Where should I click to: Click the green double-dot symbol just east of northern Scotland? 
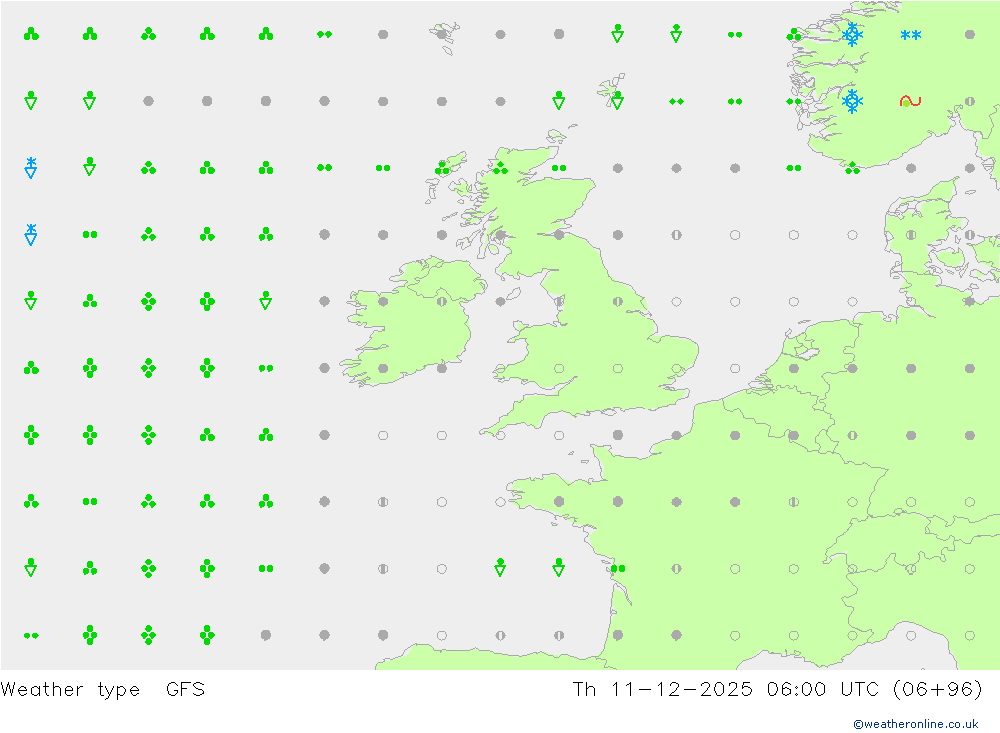pyautogui.click(x=559, y=168)
